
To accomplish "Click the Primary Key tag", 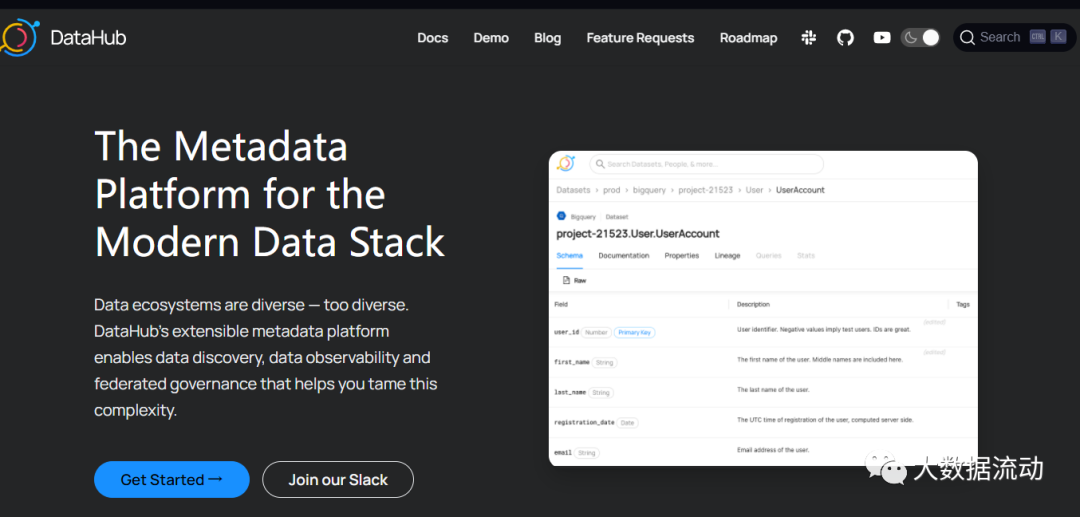I will tap(634, 333).
